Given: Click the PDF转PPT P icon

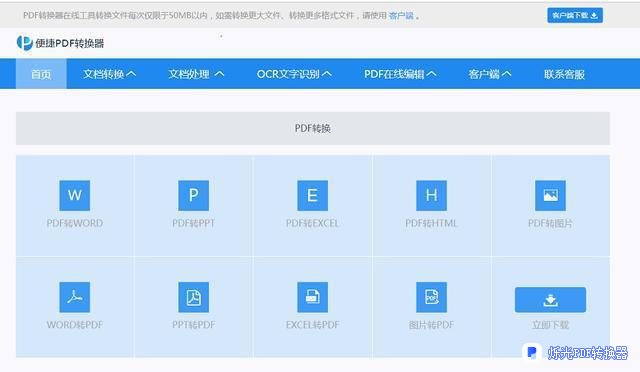Looking at the screenshot, I should 193,195.
